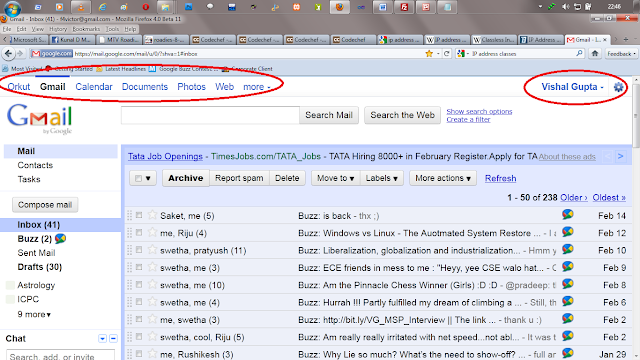Click the bookmark star in the address bar
This screenshot has width=640, height=360.
pyautogui.click(x=429, y=53)
